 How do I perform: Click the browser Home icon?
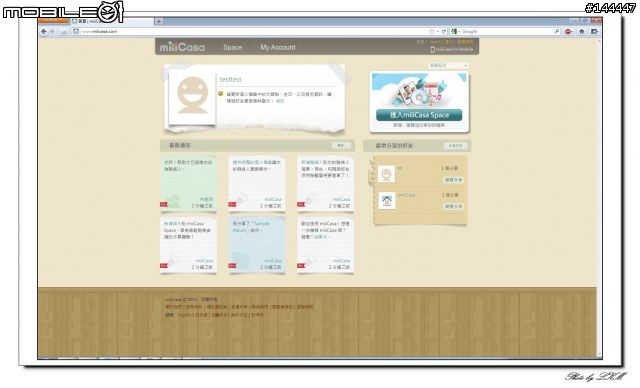point(582,31)
